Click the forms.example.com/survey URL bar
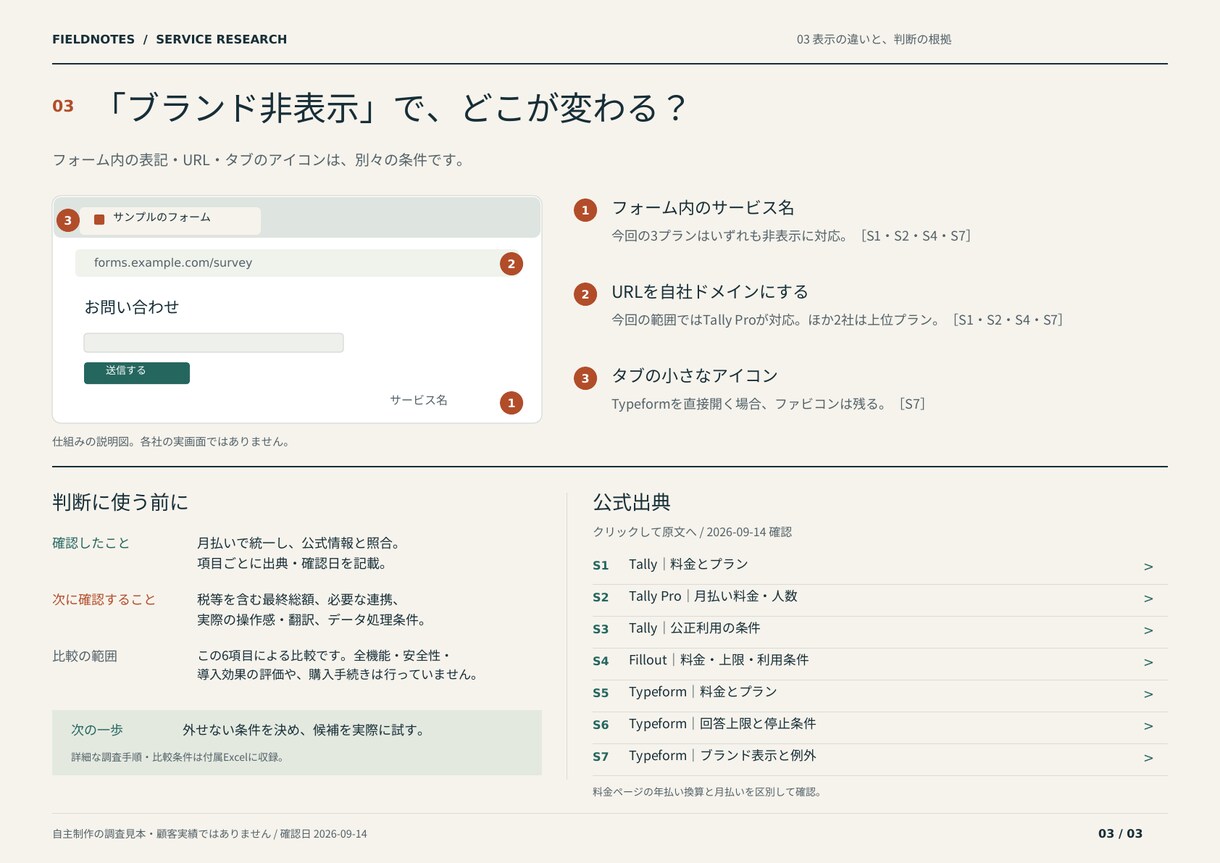The image size is (1220, 863). click(x=300, y=263)
